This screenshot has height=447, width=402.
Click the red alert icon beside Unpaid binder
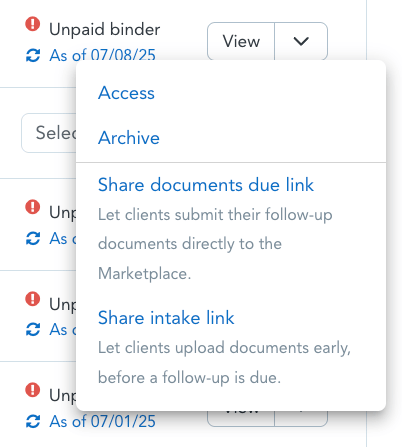point(33,24)
